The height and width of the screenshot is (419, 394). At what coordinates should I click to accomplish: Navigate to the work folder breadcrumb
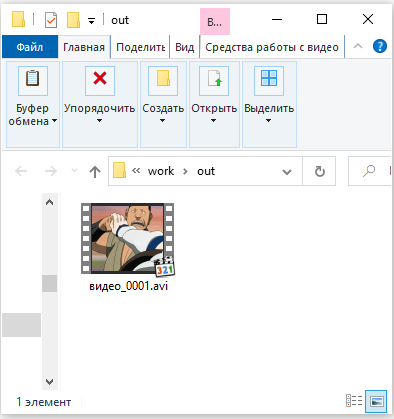click(x=161, y=171)
